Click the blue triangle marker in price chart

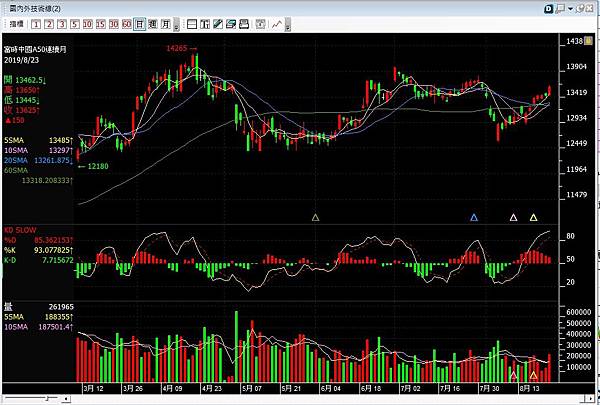click(x=474, y=217)
